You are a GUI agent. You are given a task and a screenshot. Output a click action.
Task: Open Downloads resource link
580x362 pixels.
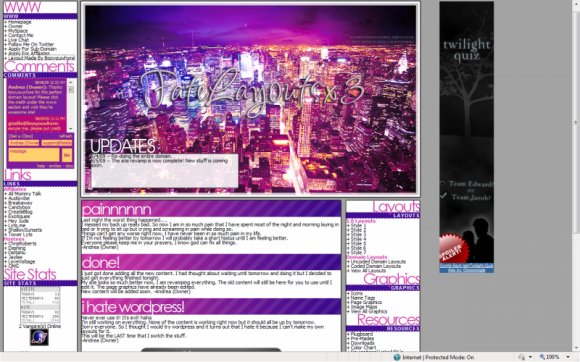(362, 343)
